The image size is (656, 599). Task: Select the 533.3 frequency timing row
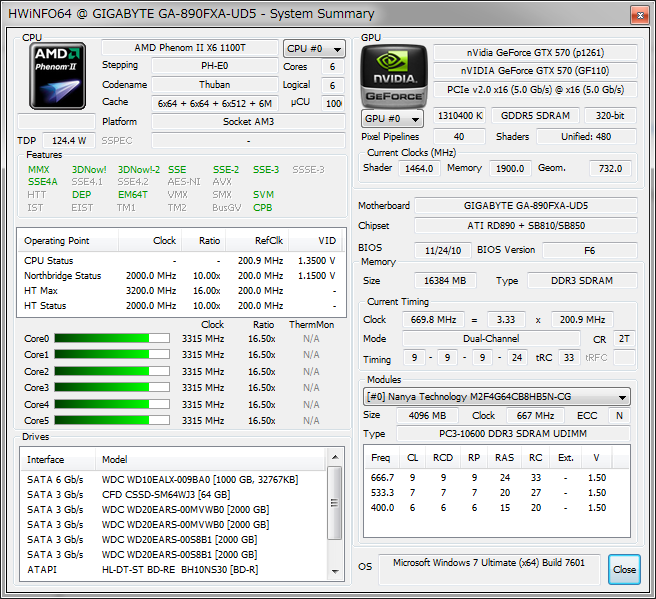(497, 492)
